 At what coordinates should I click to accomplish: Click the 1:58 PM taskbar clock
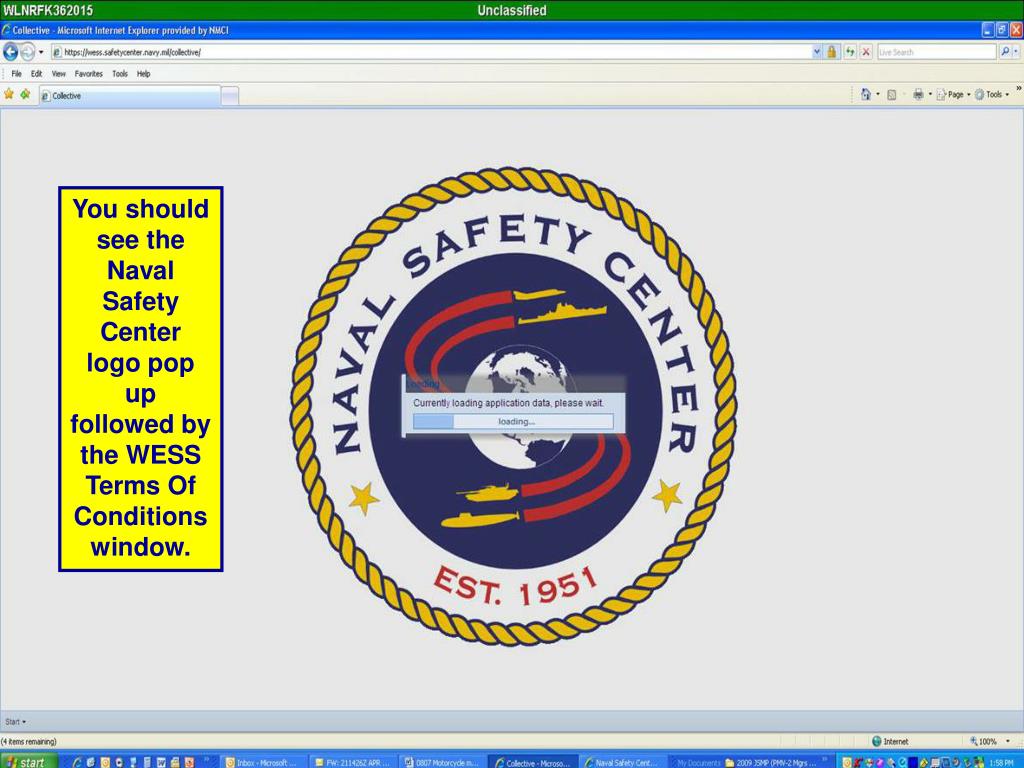coord(1001,762)
